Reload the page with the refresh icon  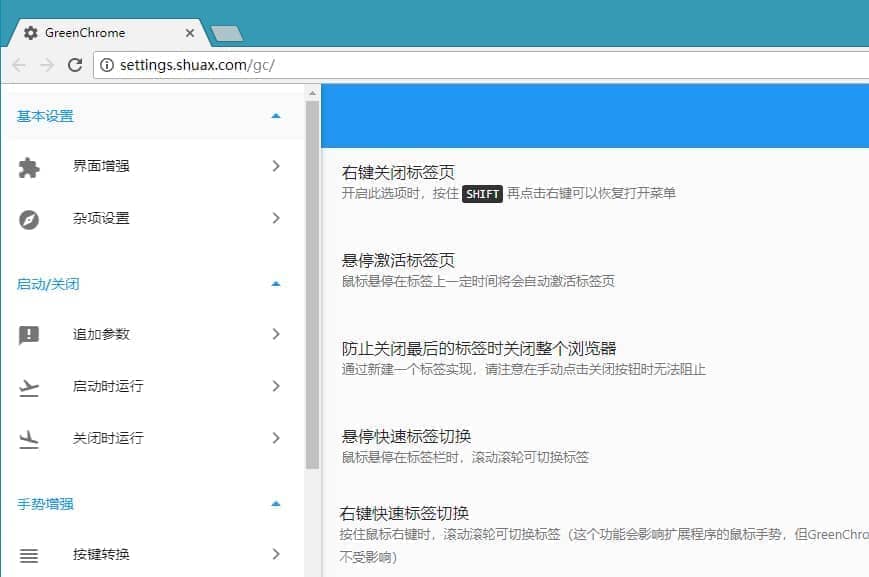pyautogui.click(x=74, y=65)
